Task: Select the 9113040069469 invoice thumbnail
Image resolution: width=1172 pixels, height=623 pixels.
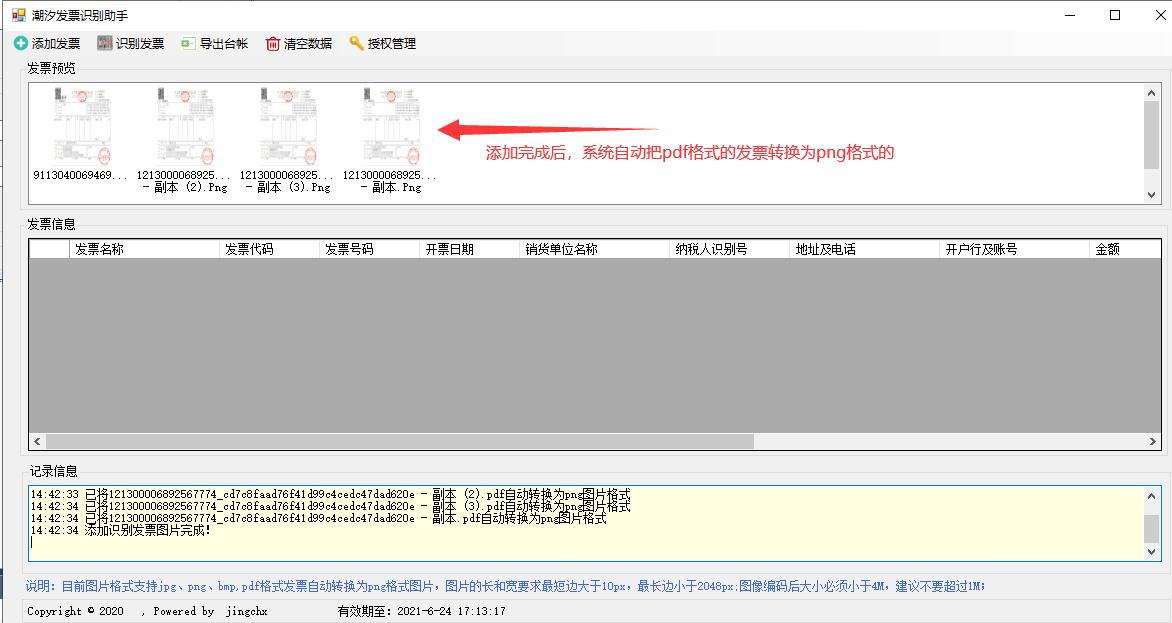Action: pos(82,126)
